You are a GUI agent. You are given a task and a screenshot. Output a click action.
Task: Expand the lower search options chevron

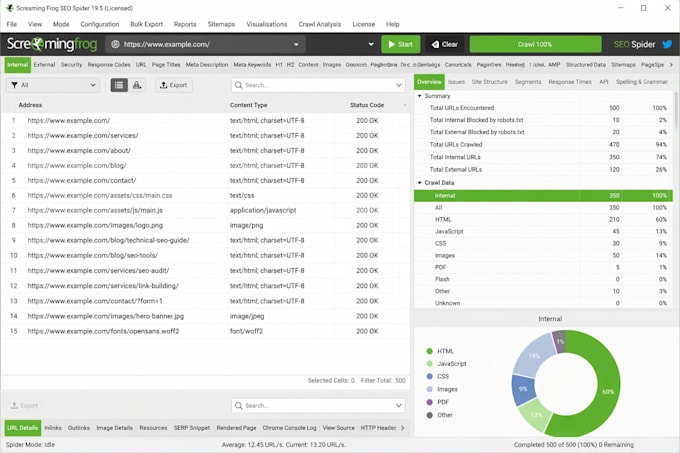pyautogui.click(x=399, y=405)
